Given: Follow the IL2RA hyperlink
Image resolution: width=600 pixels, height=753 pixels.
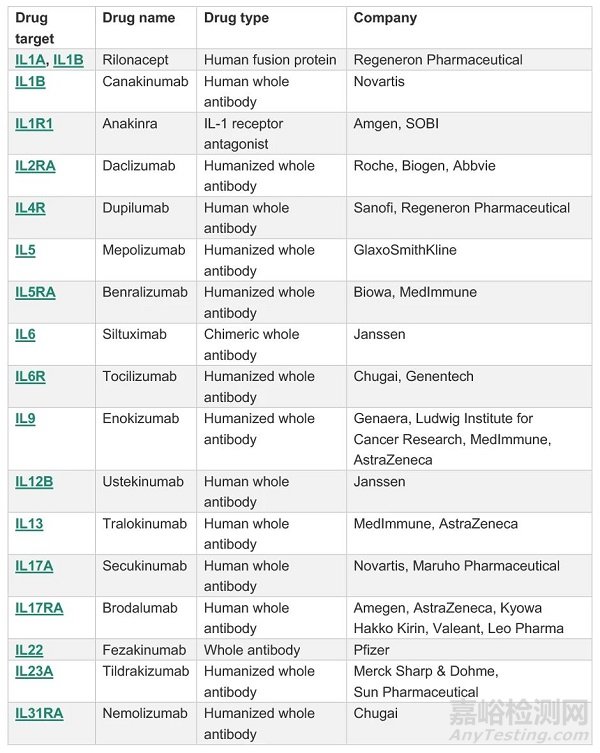Looking at the screenshot, I should click(35, 166).
